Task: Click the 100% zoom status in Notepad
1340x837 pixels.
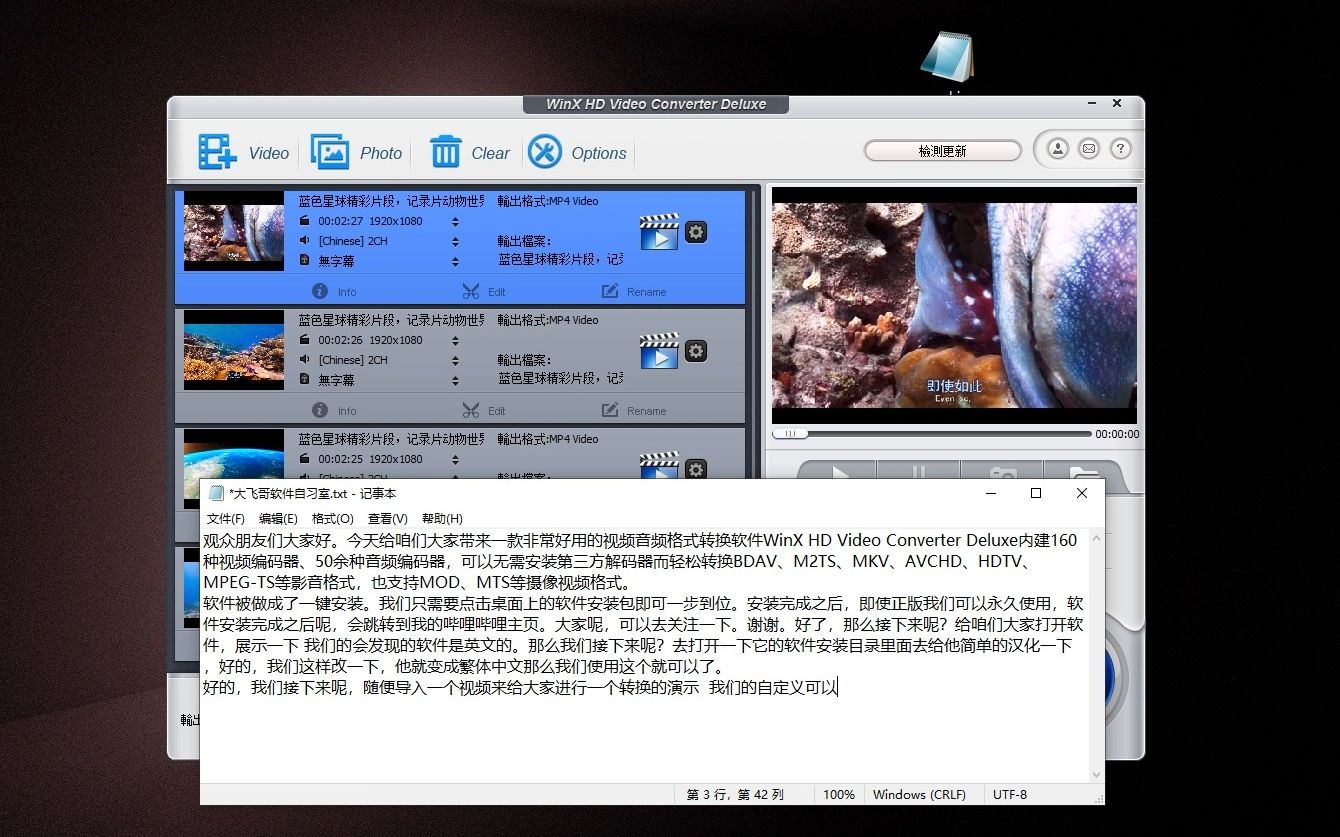Action: point(838,794)
